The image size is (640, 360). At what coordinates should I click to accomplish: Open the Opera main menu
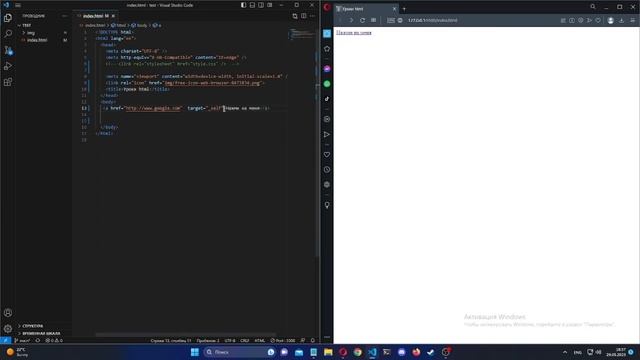[x=327, y=7]
